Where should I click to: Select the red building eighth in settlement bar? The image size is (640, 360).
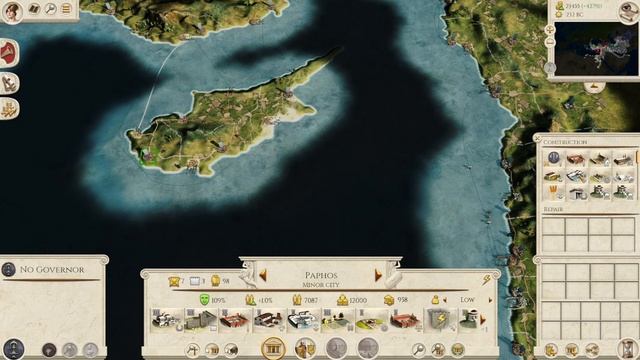tap(406, 320)
